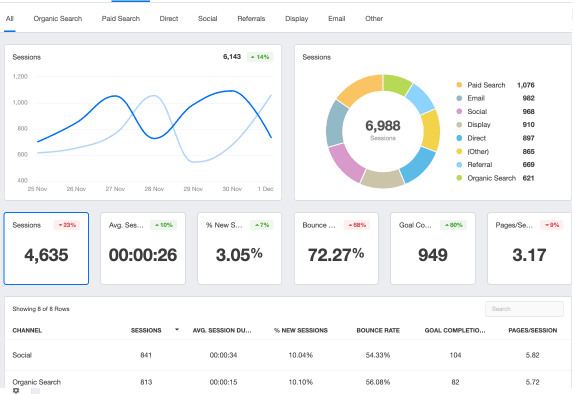
Task: Select the Goal Completions 949 card
Action: point(433,248)
